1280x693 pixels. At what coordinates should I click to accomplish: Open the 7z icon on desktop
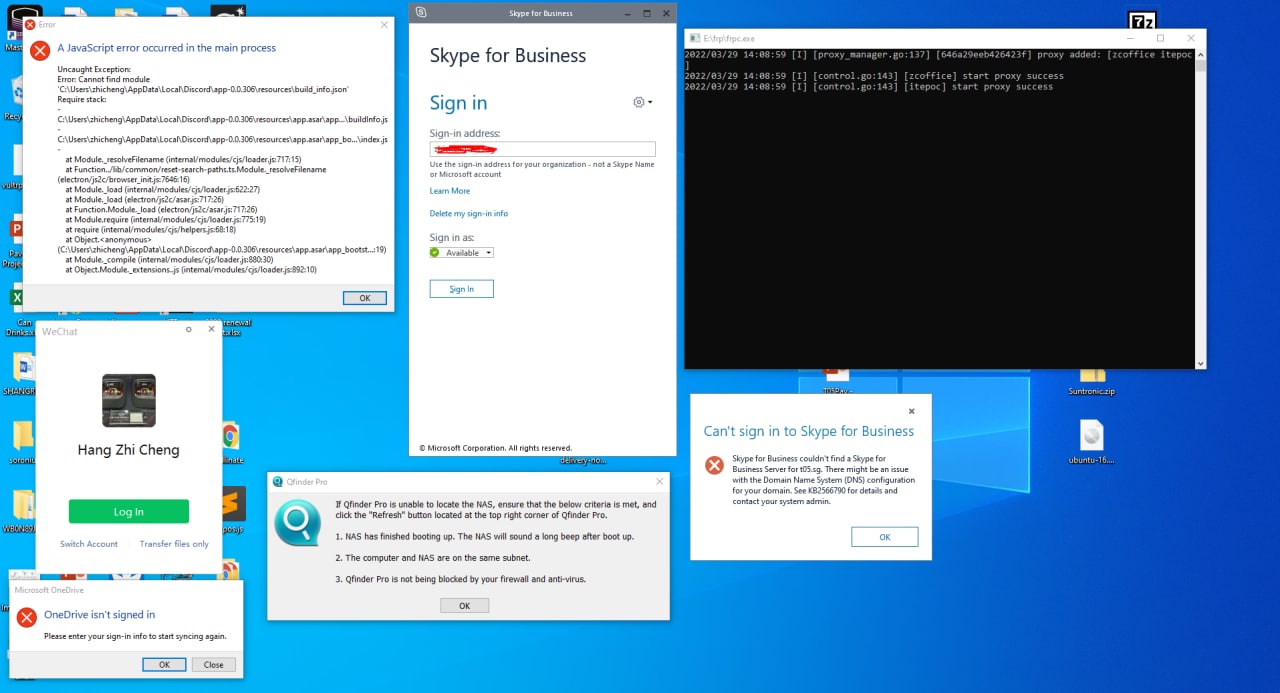click(1142, 22)
